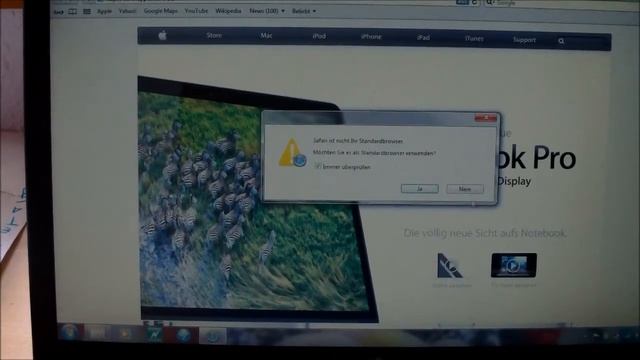Click the blue globe icon on the taskbar
The width and height of the screenshot is (640, 360).
(x=184, y=335)
